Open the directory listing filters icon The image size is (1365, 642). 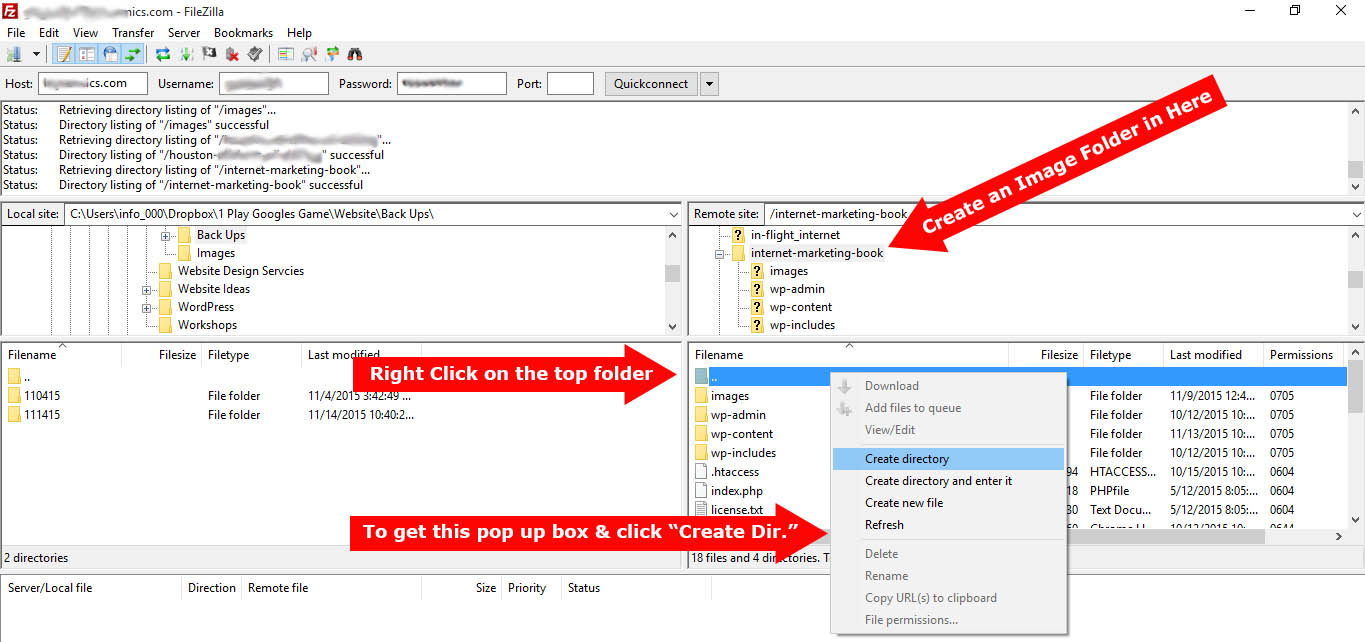(x=286, y=54)
